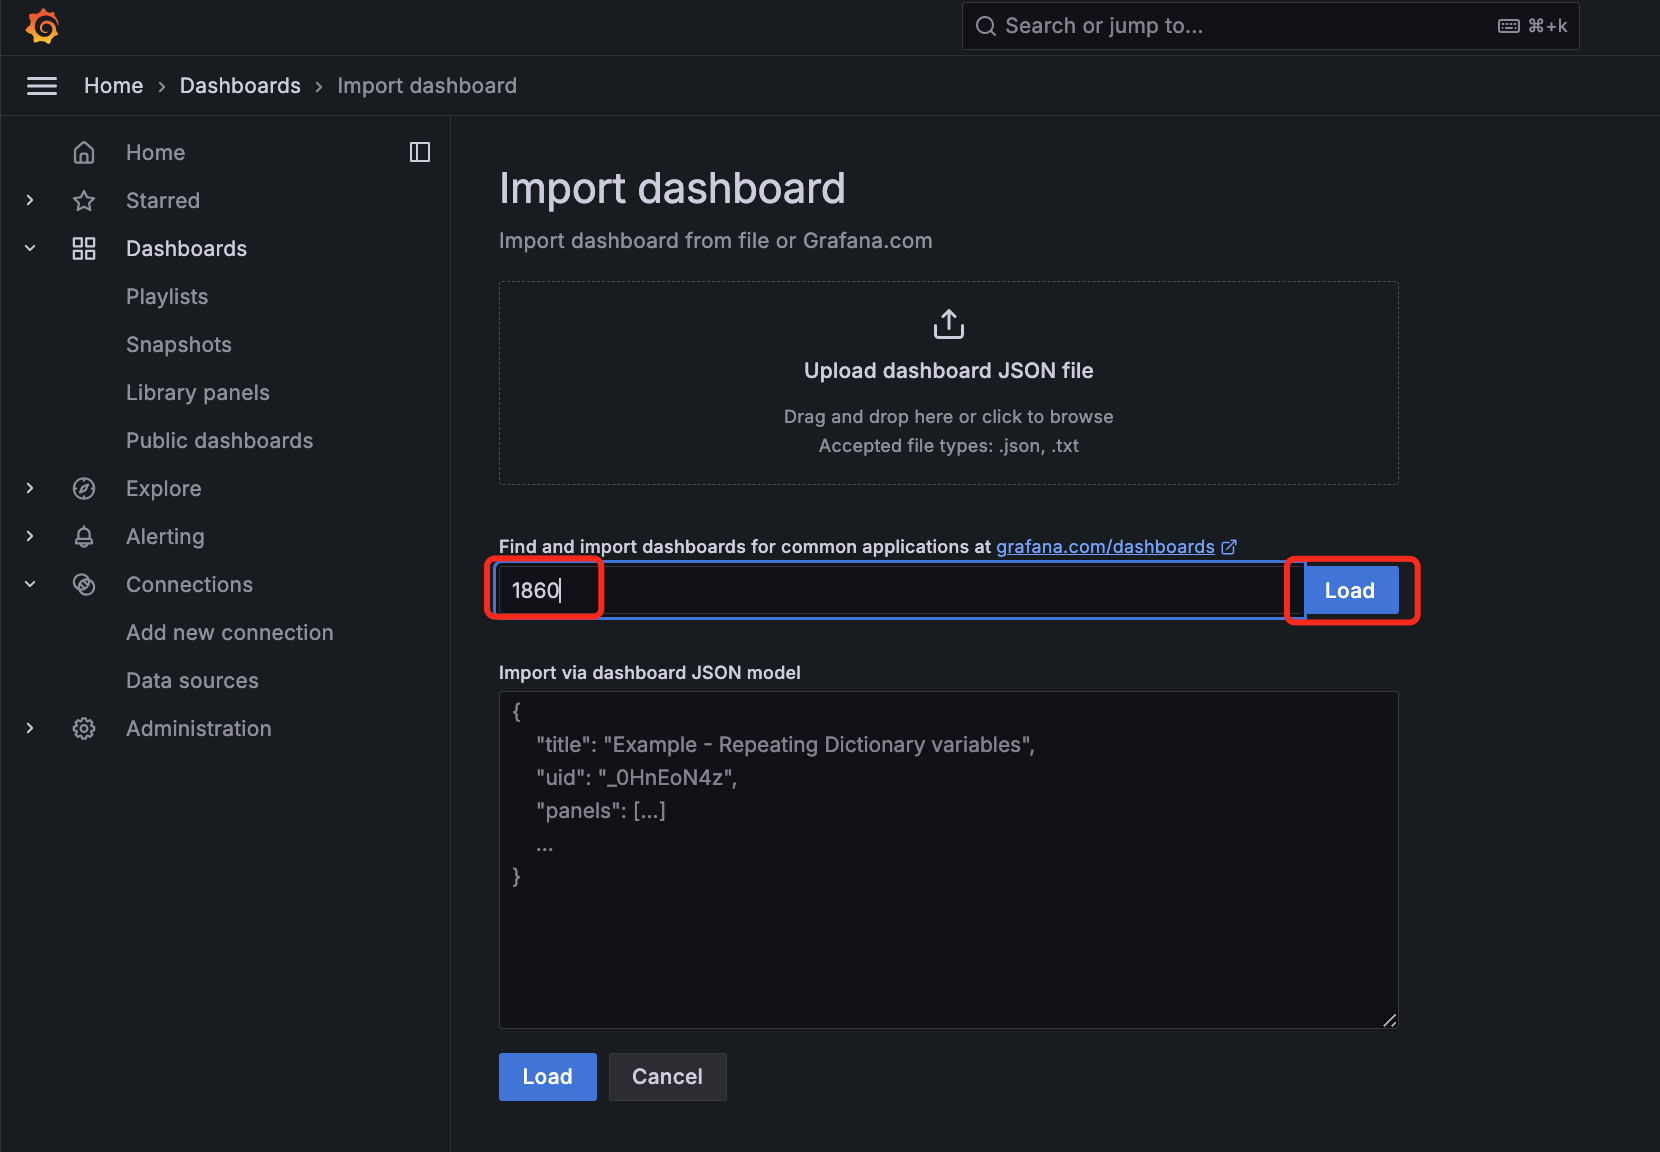Open Public dashboards page

[219, 441]
